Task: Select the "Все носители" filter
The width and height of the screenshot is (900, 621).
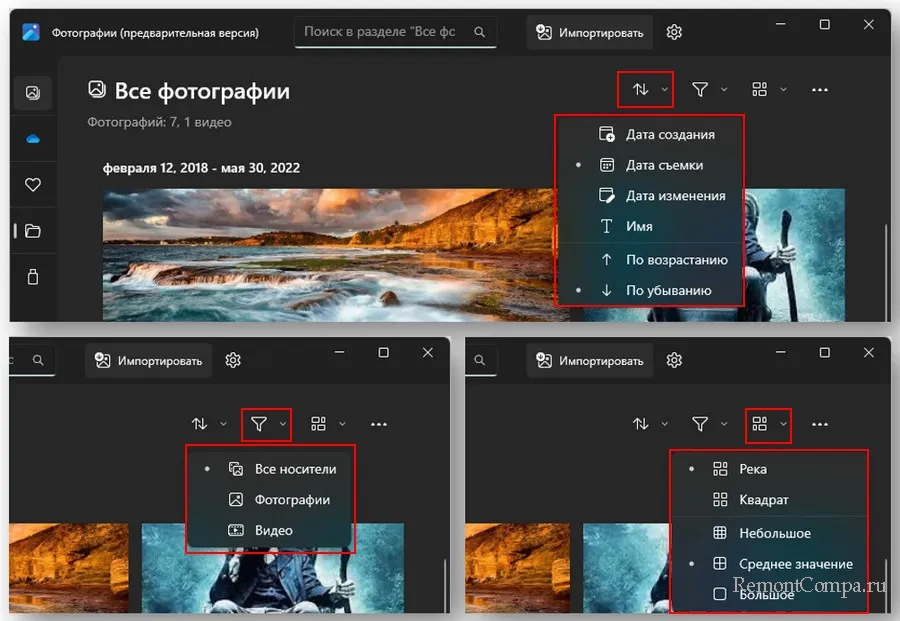Action: (270, 469)
